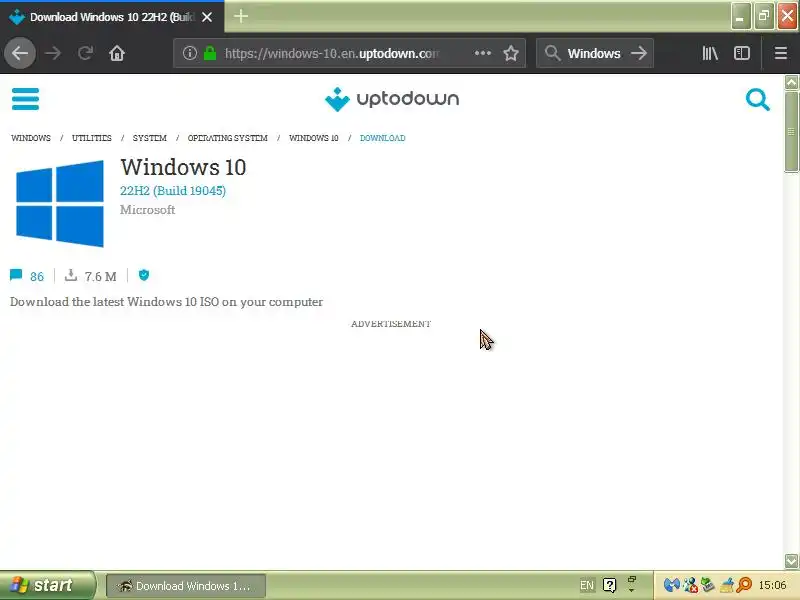Reload the current page
800x600 pixels.
pyautogui.click(x=85, y=53)
